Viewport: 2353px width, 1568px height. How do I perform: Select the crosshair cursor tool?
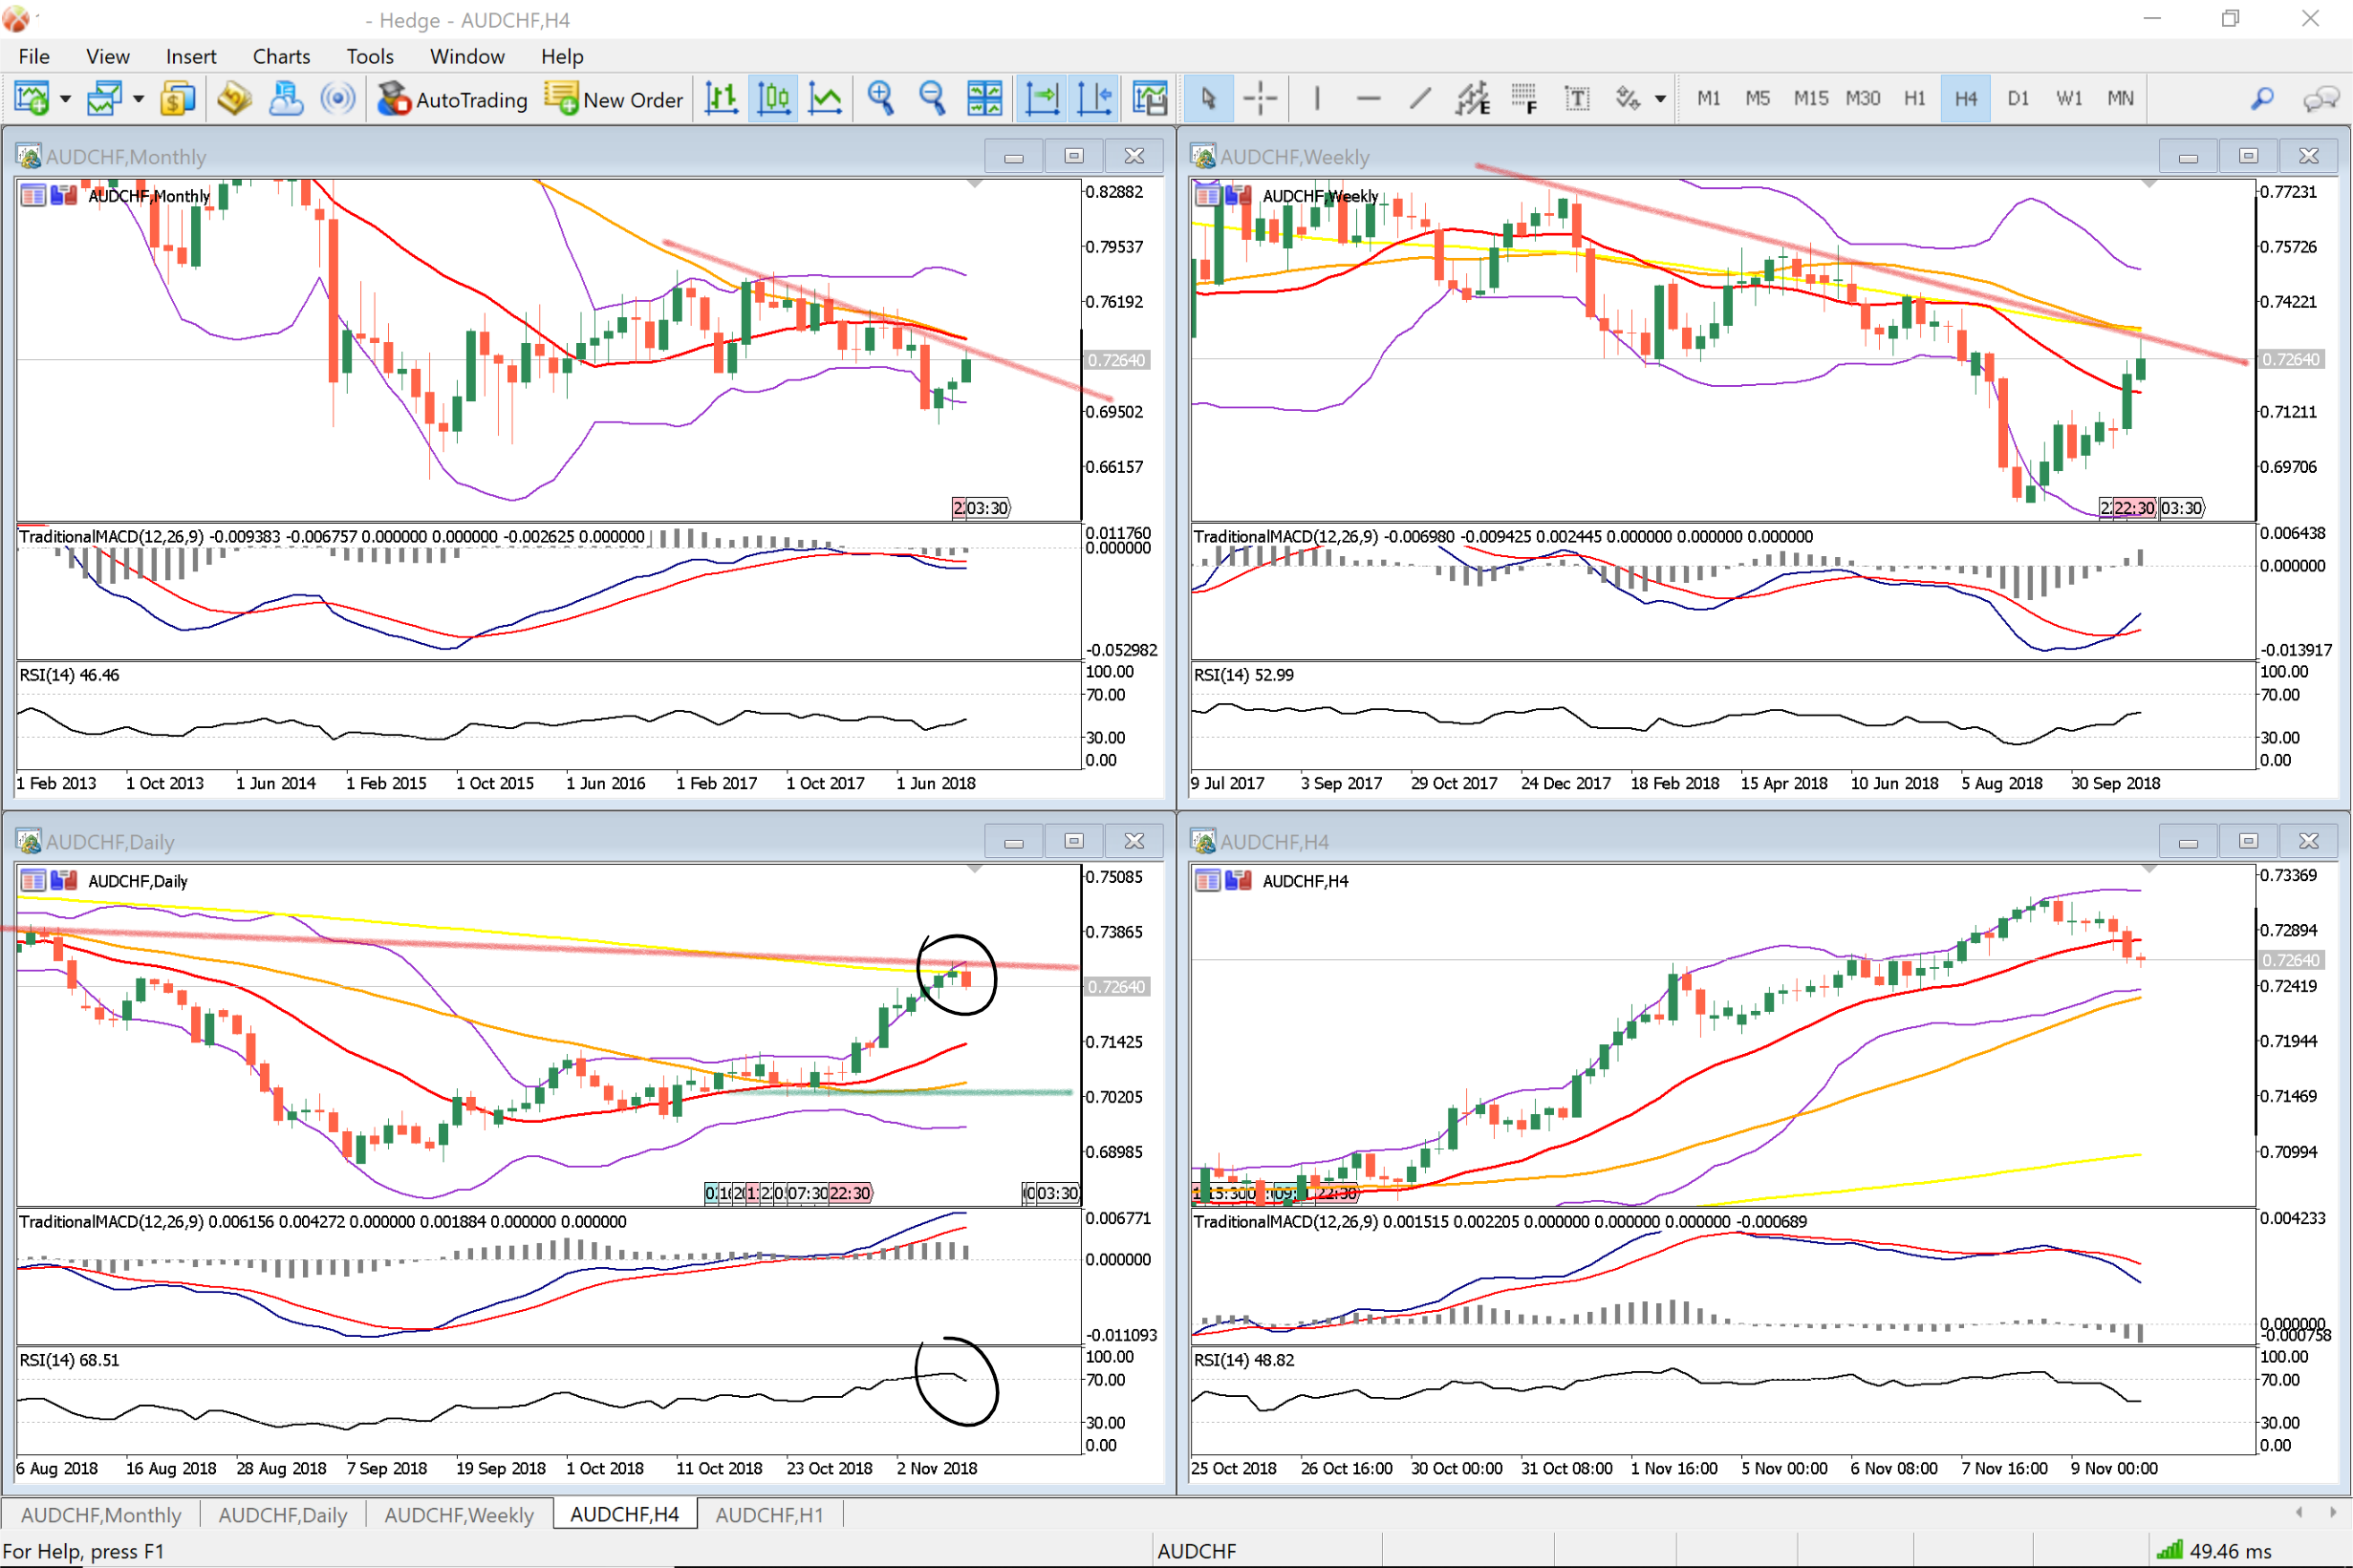point(1260,98)
